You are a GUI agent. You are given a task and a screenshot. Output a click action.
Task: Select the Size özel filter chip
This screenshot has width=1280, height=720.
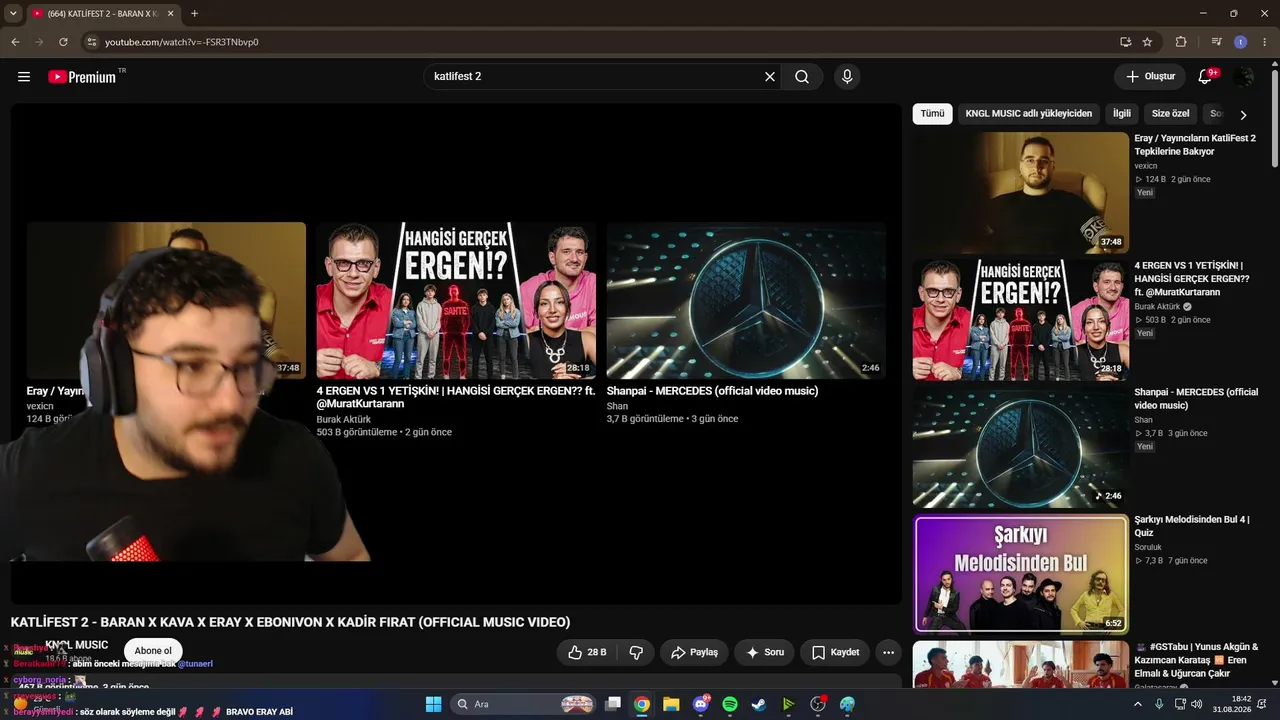pos(1171,114)
